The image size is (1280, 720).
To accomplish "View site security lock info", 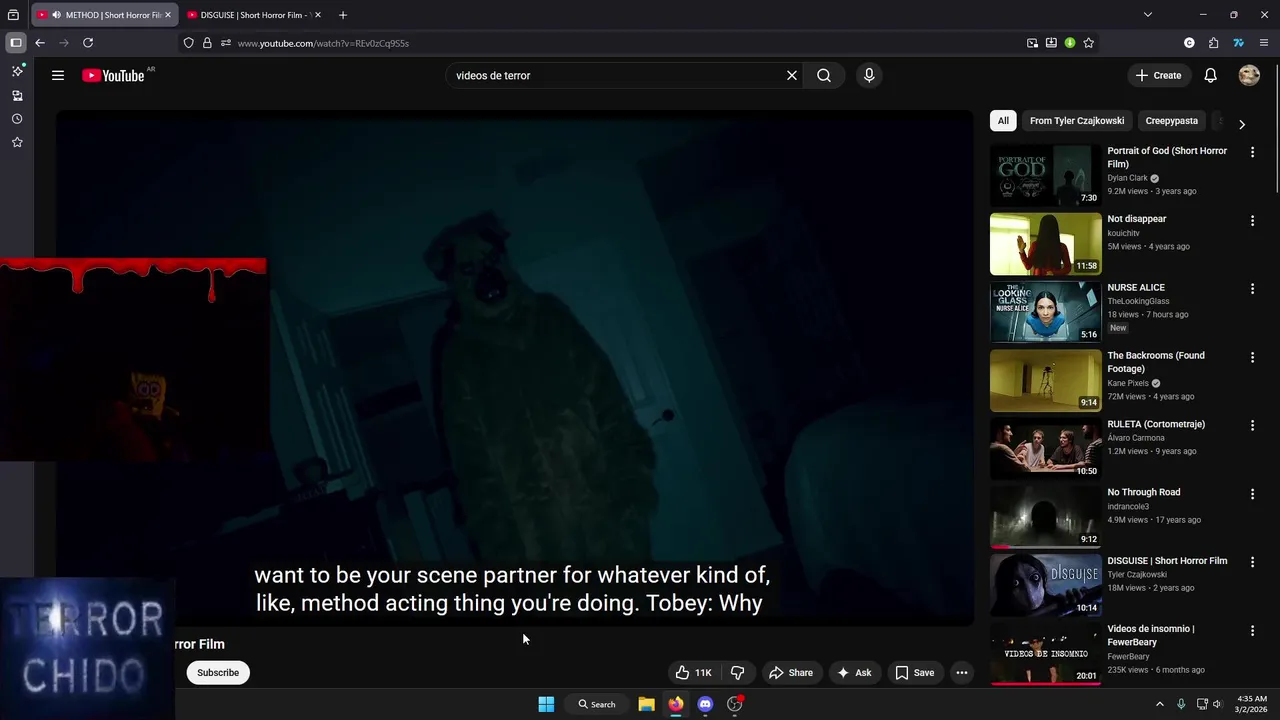I will [x=207, y=43].
